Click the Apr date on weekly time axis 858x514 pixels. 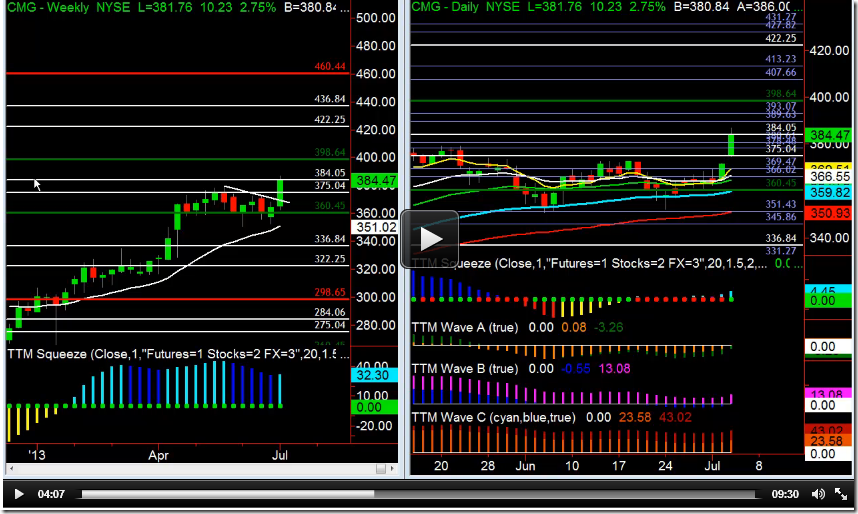pyautogui.click(x=158, y=455)
